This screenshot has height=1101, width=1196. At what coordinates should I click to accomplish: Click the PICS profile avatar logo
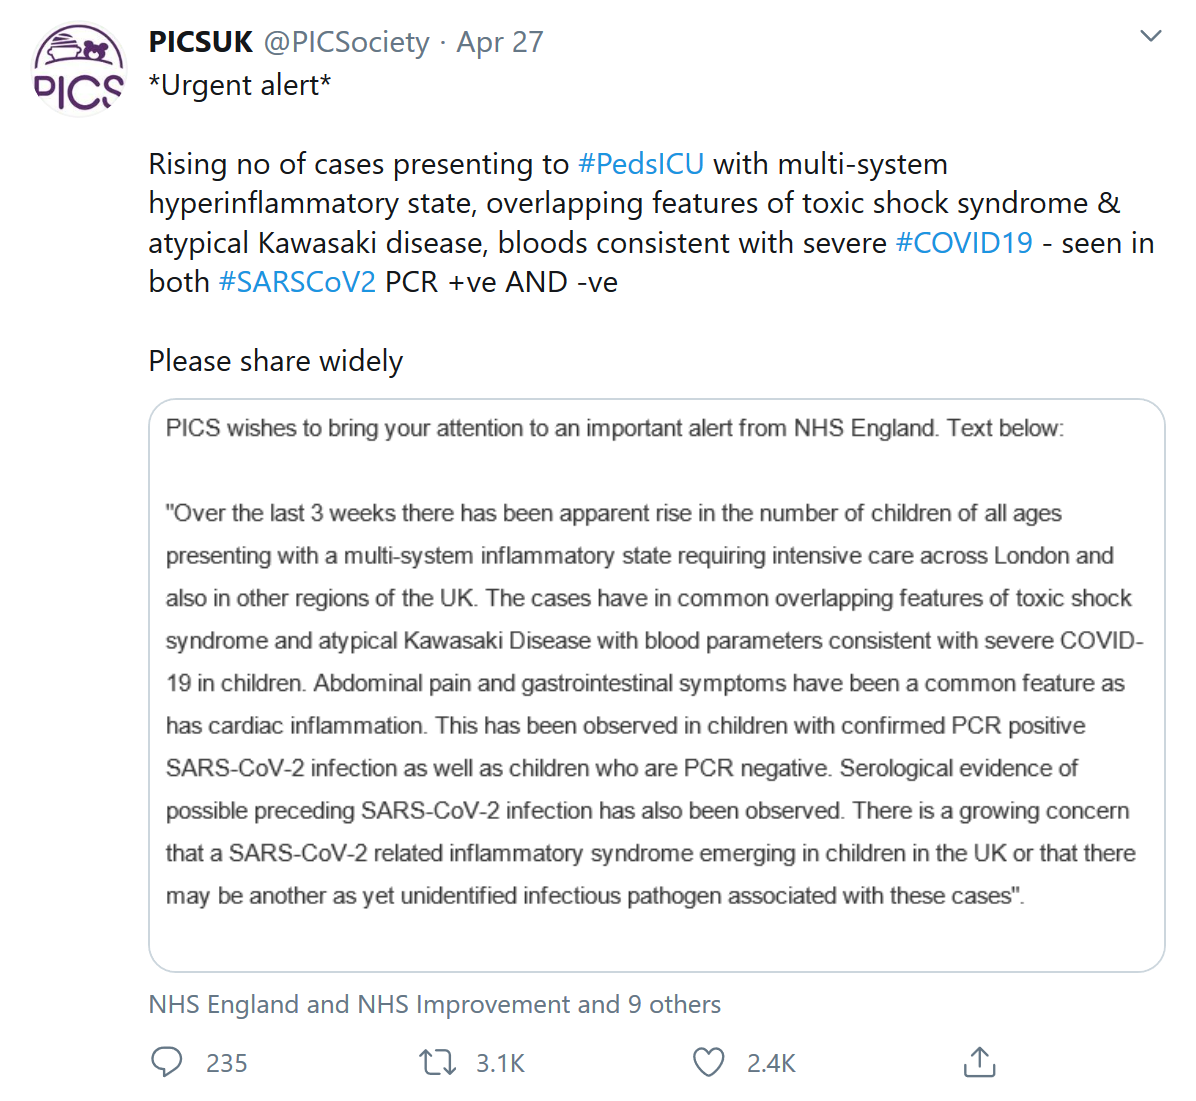pyautogui.click(x=79, y=70)
